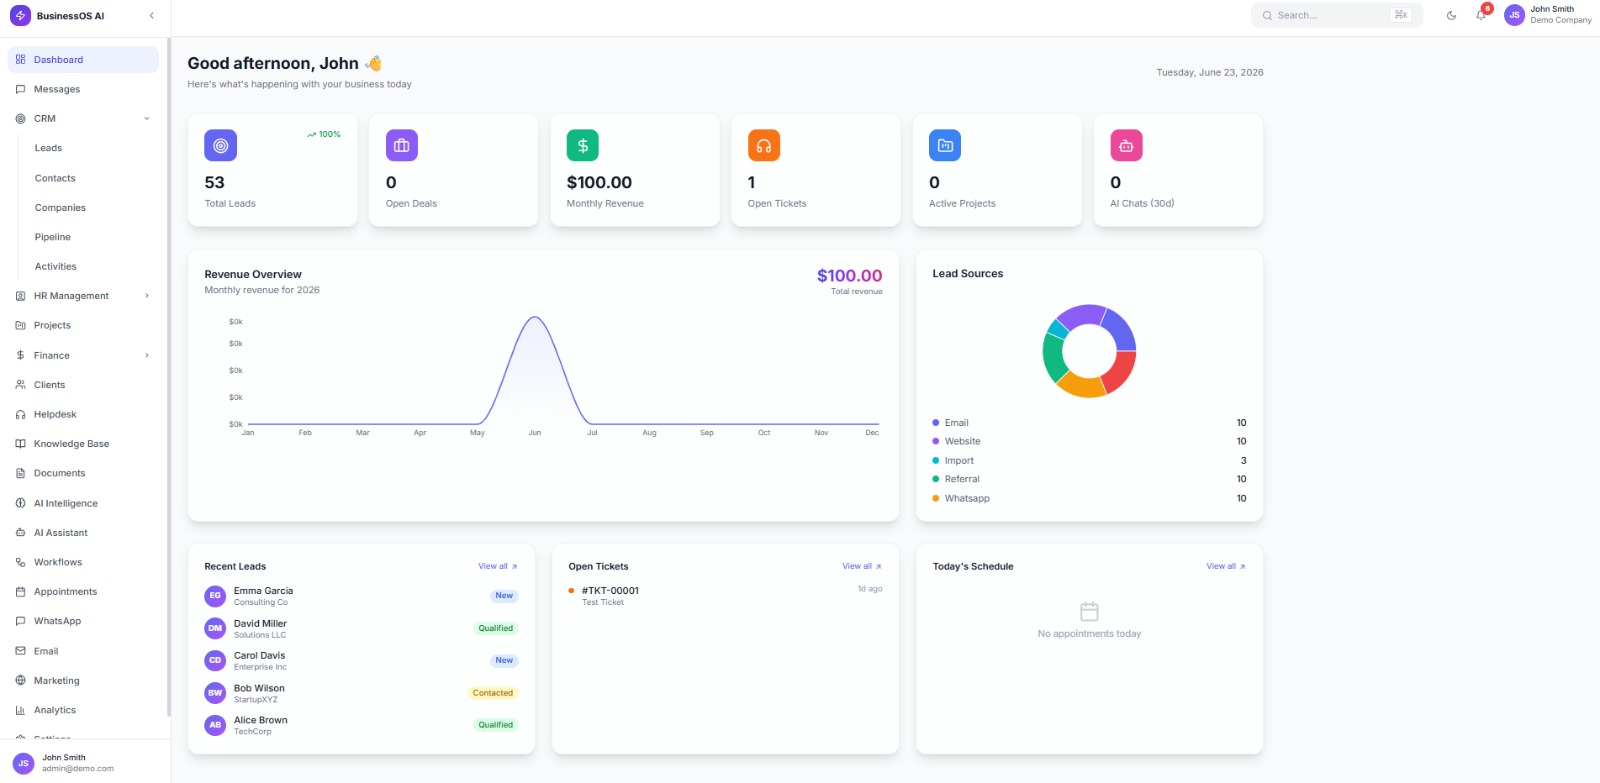
Task: Click the Analytics chart icon in sidebar
Action: (20, 710)
